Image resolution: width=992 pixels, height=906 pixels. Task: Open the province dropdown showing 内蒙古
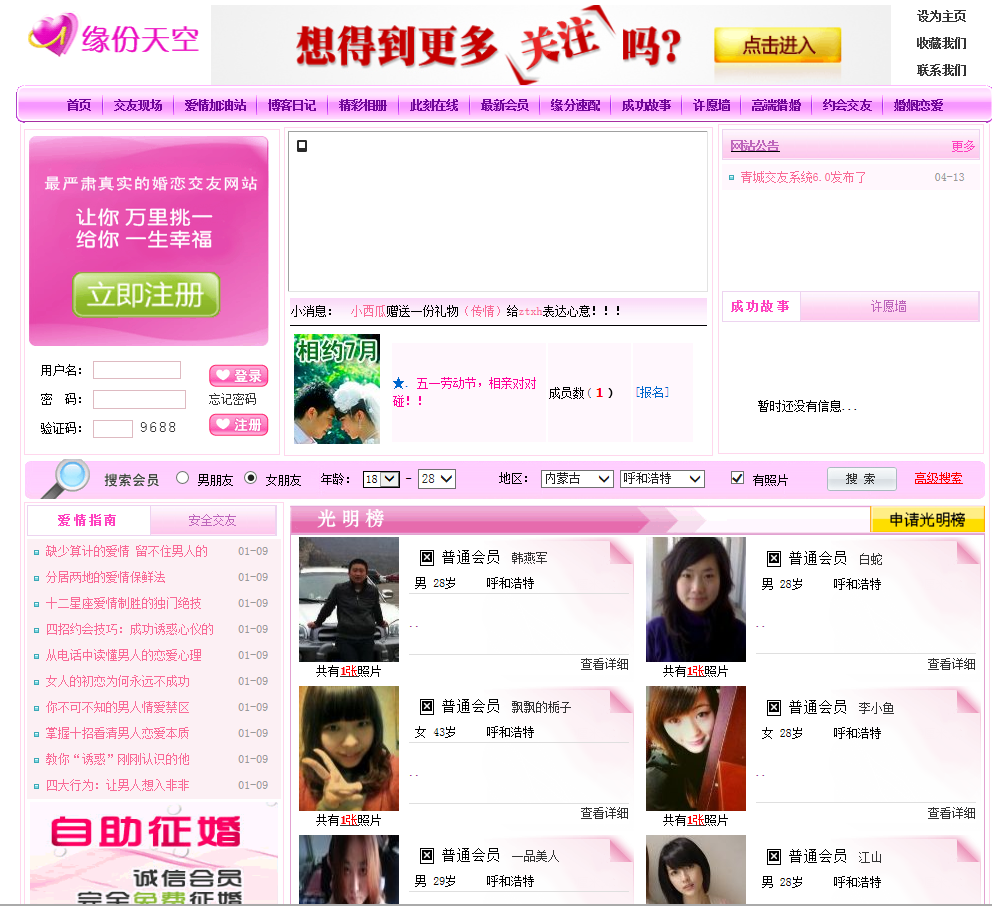click(x=577, y=479)
